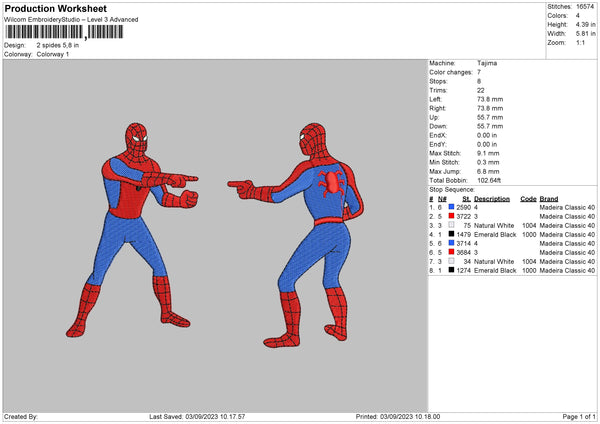Screen dimensions: 600x424
Task: Click the Left value 73.8 mm
Action: [490, 99]
